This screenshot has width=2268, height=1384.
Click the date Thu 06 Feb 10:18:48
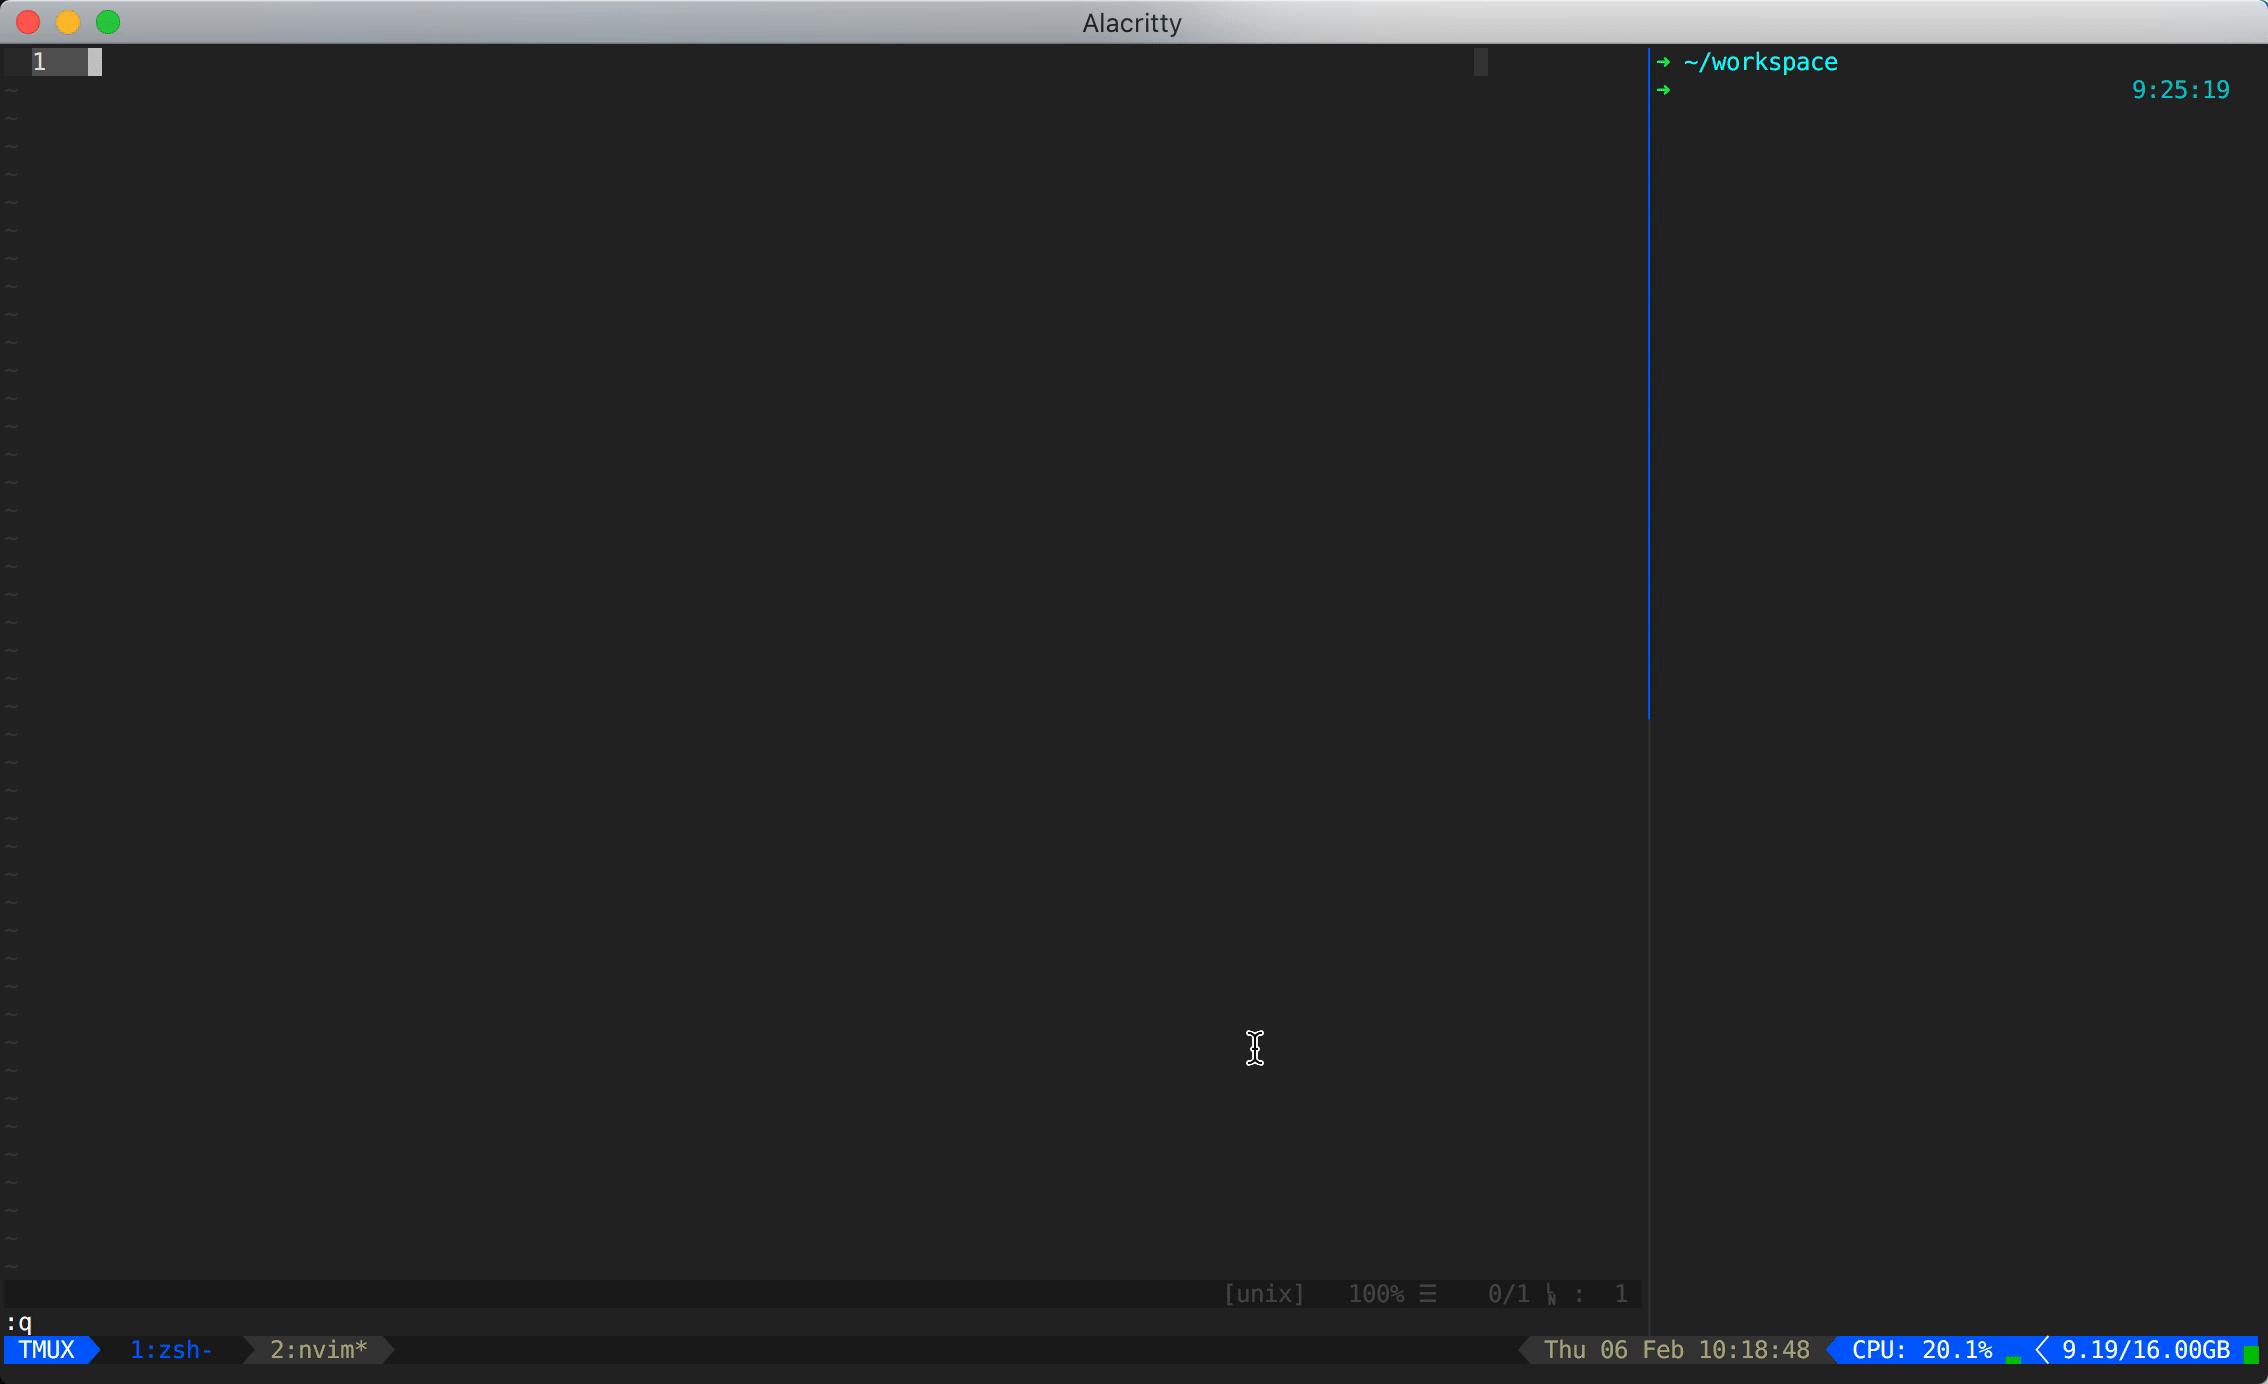pos(1677,1350)
